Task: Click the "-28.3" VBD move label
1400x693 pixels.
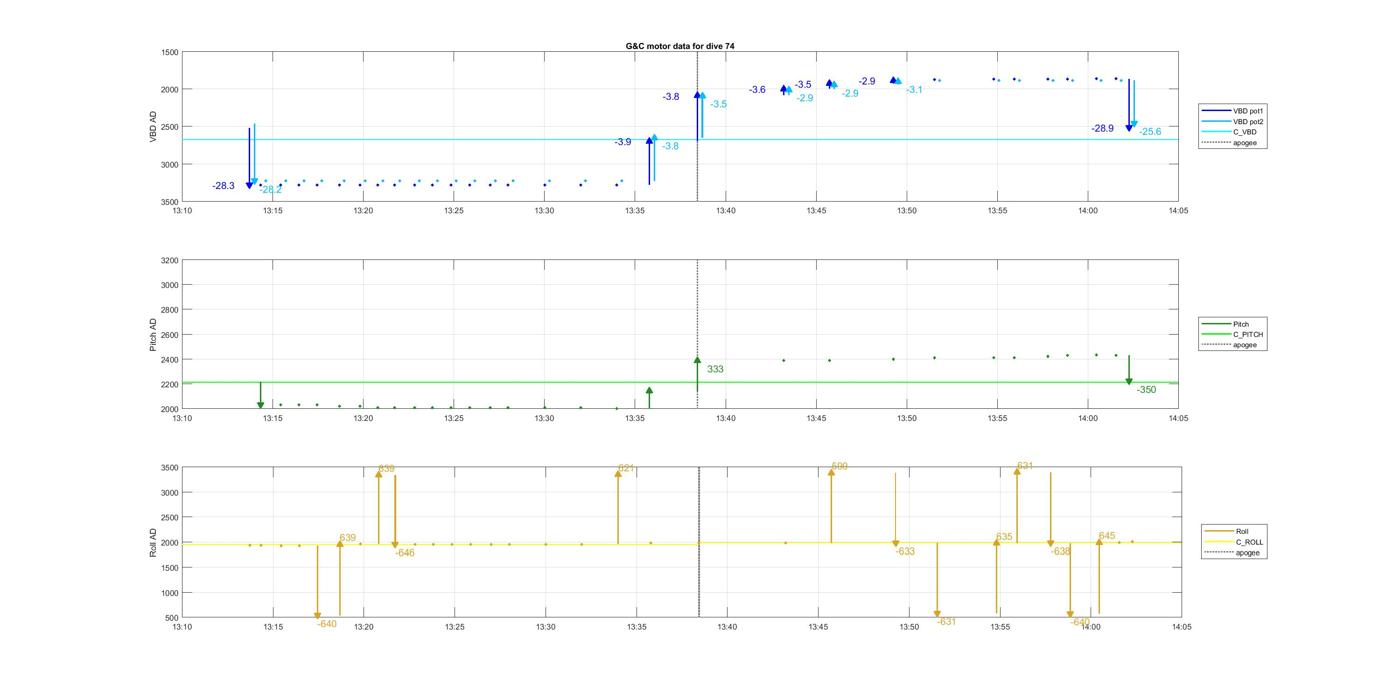Action: click(x=223, y=186)
